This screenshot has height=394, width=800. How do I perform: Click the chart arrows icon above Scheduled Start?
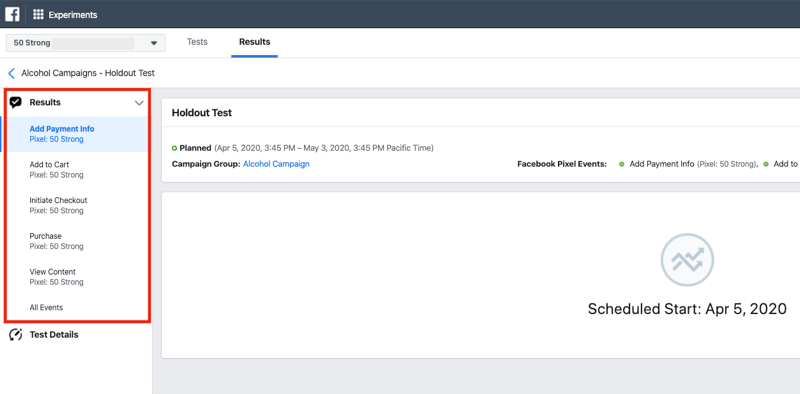pyautogui.click(x=687, y=260)
